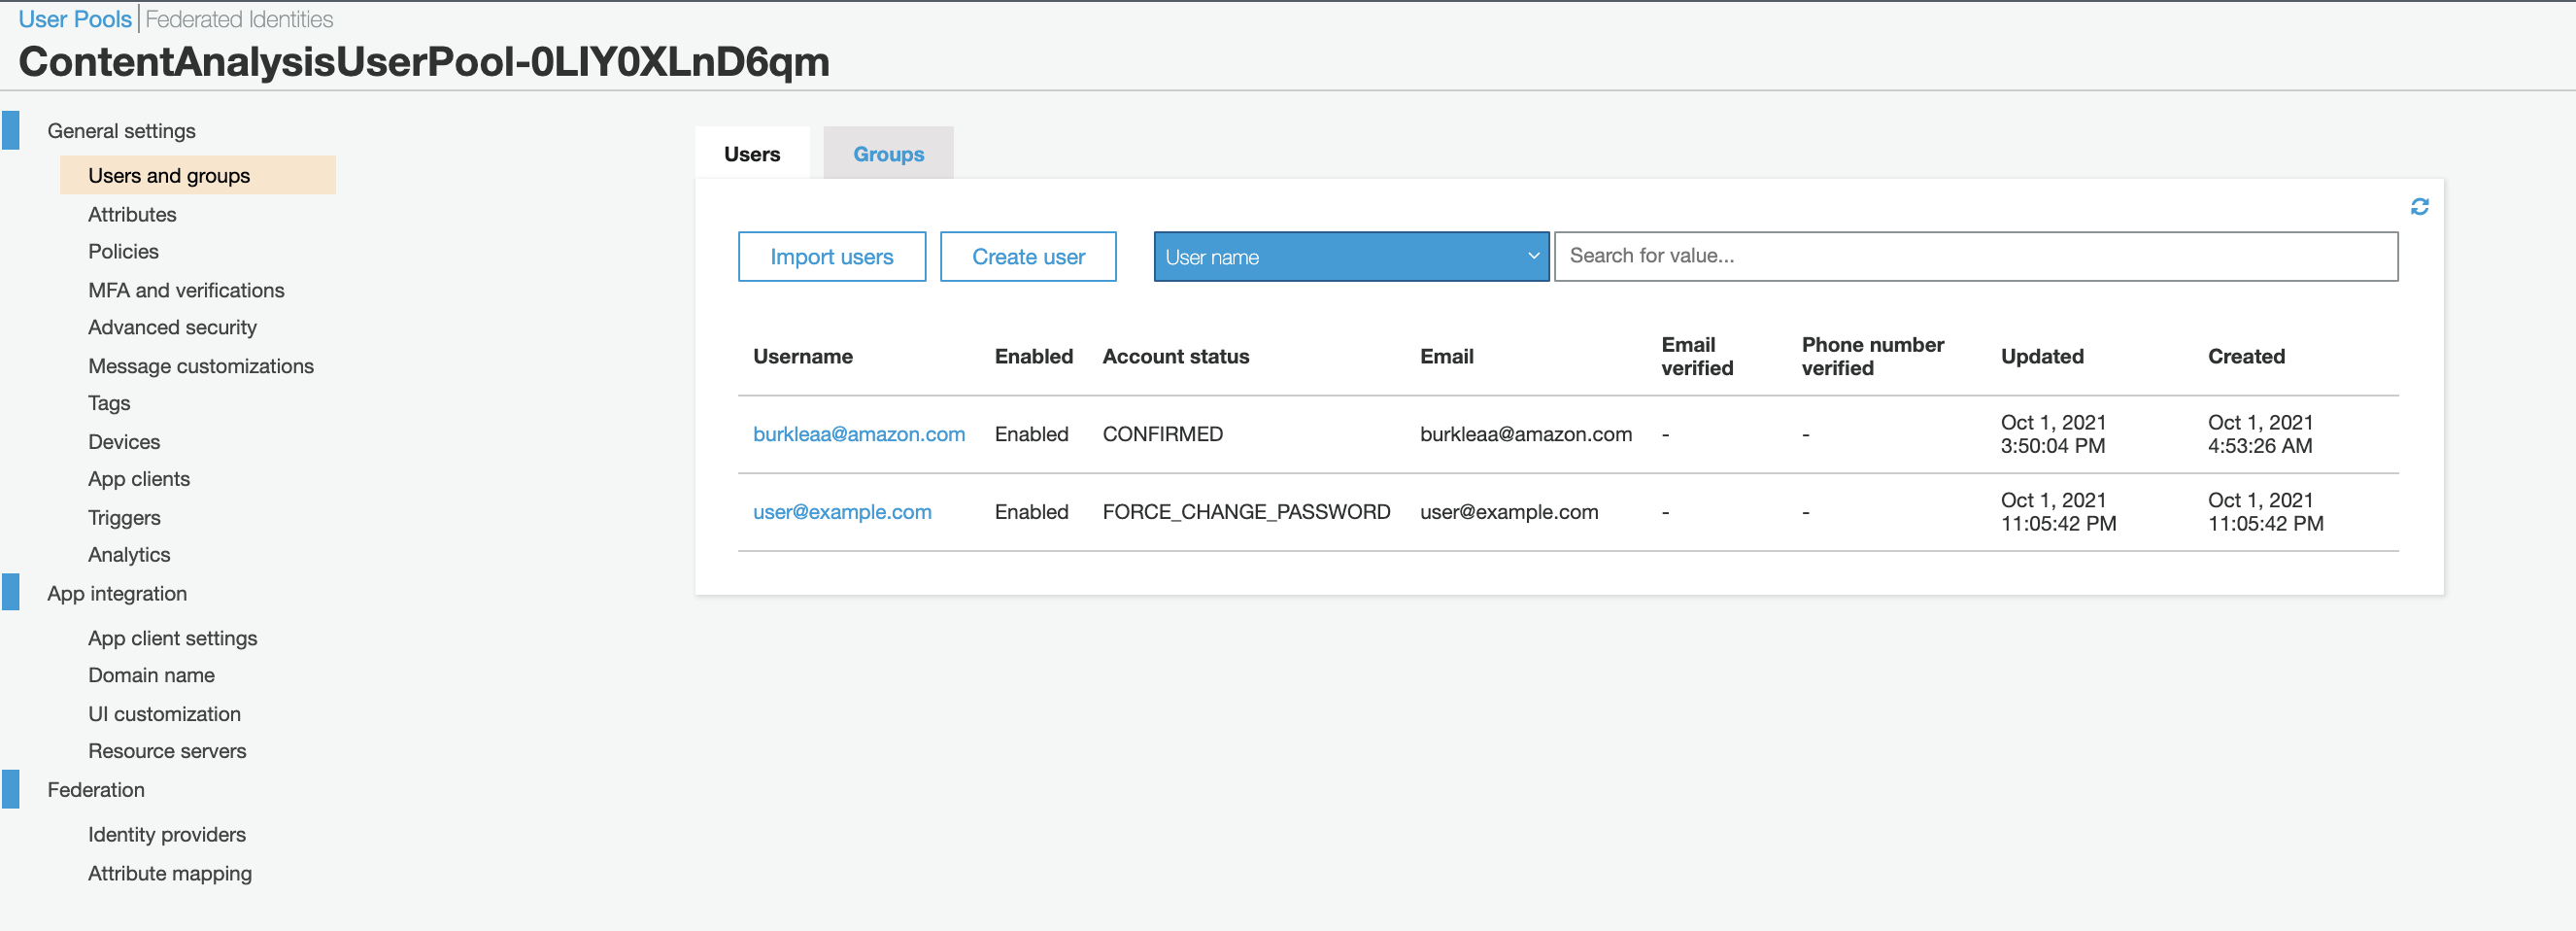Click the Email column header
The image size is (2576, 931).
click(x=1446, y=357)
